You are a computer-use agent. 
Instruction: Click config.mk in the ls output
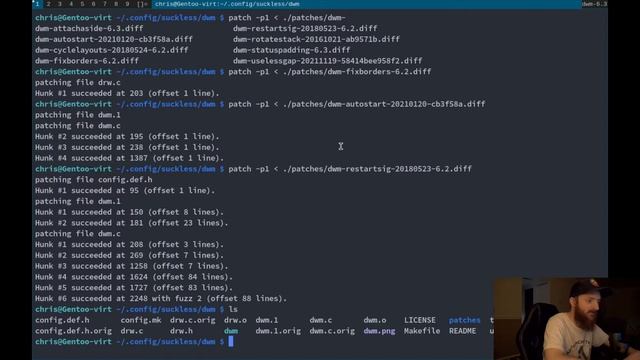click(141, 320)
